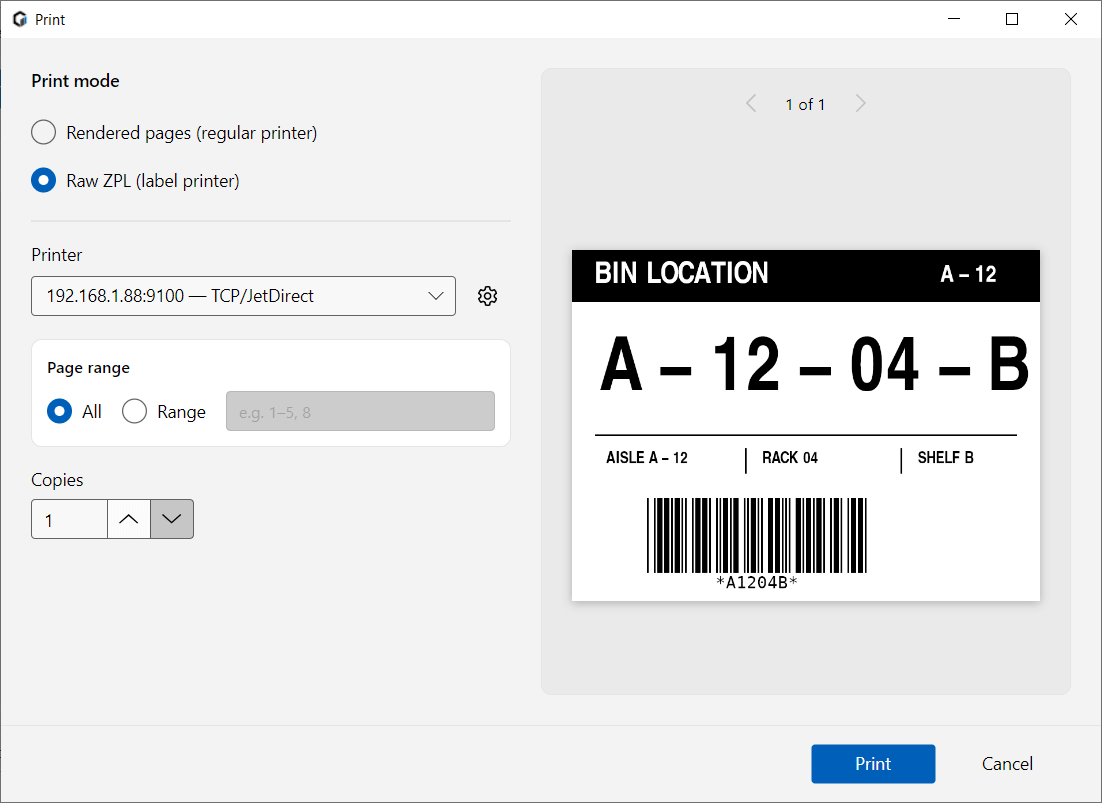The image size is (1102, 803).
Task: Click the Copies number field
Action: click(x=70, y=519)
